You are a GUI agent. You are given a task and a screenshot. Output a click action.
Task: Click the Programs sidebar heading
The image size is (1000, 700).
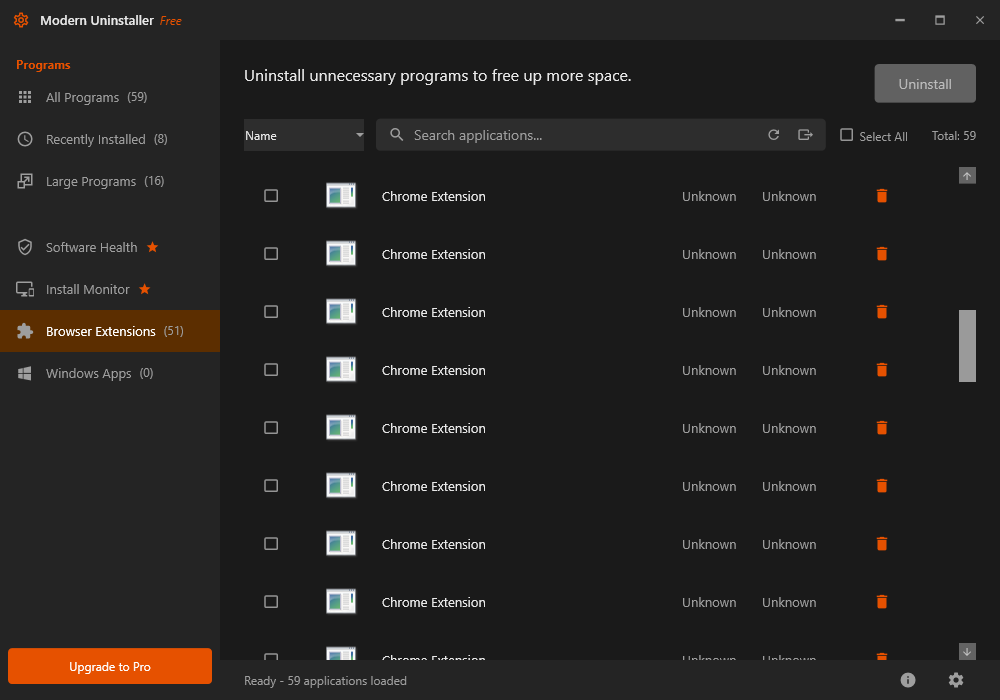[43, 65]
